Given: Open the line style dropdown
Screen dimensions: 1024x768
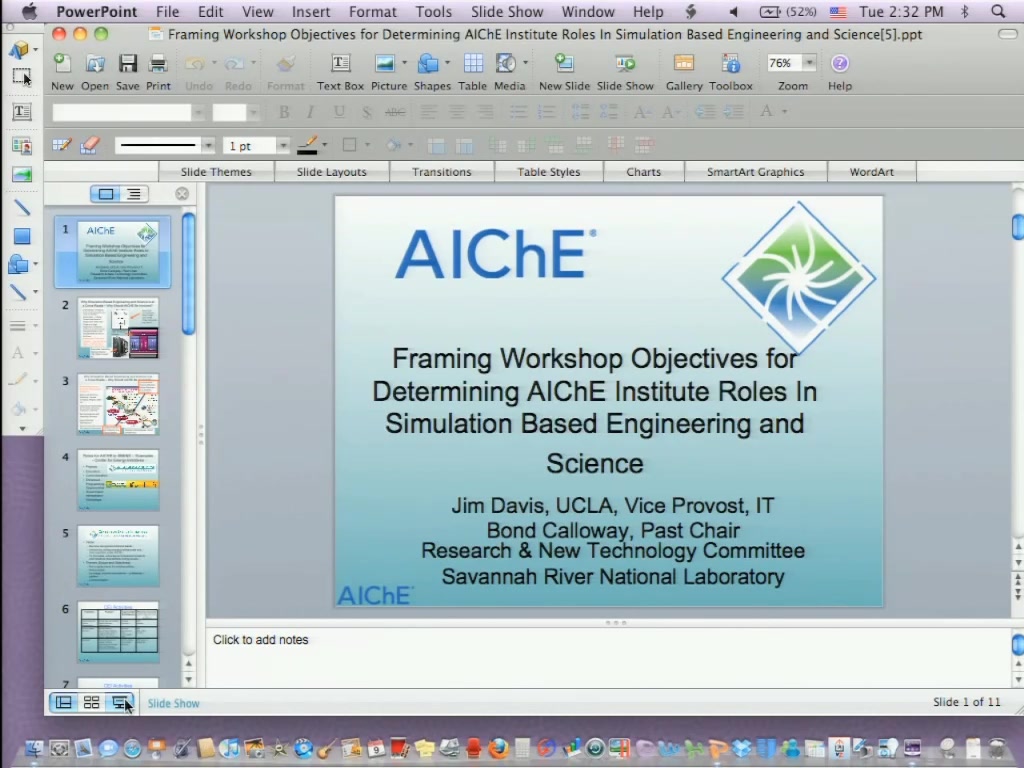Looking at the screenshot, I should coord(208,145).
